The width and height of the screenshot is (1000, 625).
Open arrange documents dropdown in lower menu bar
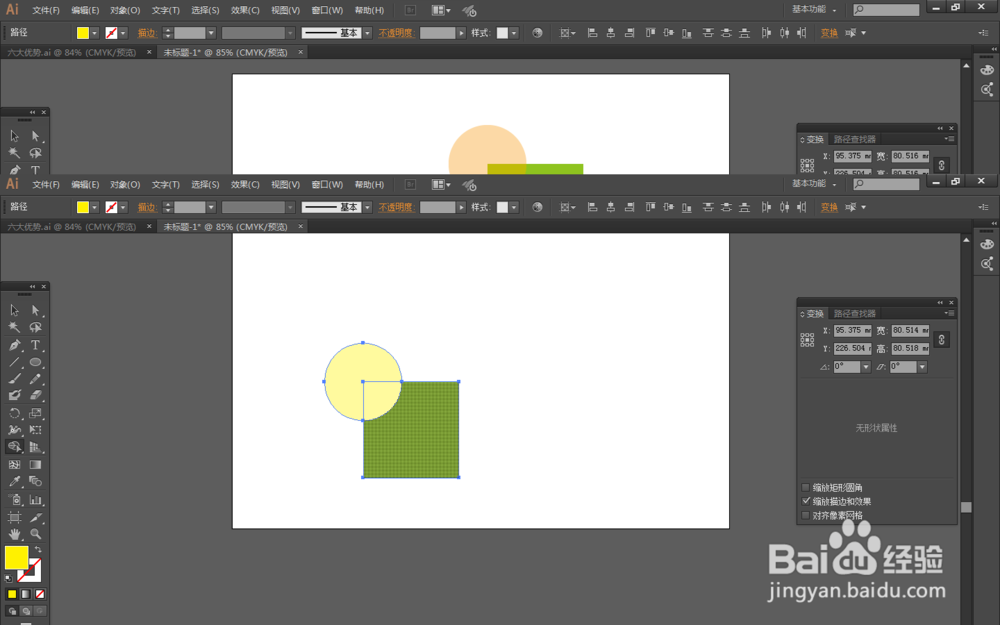[x=441, y=185]
